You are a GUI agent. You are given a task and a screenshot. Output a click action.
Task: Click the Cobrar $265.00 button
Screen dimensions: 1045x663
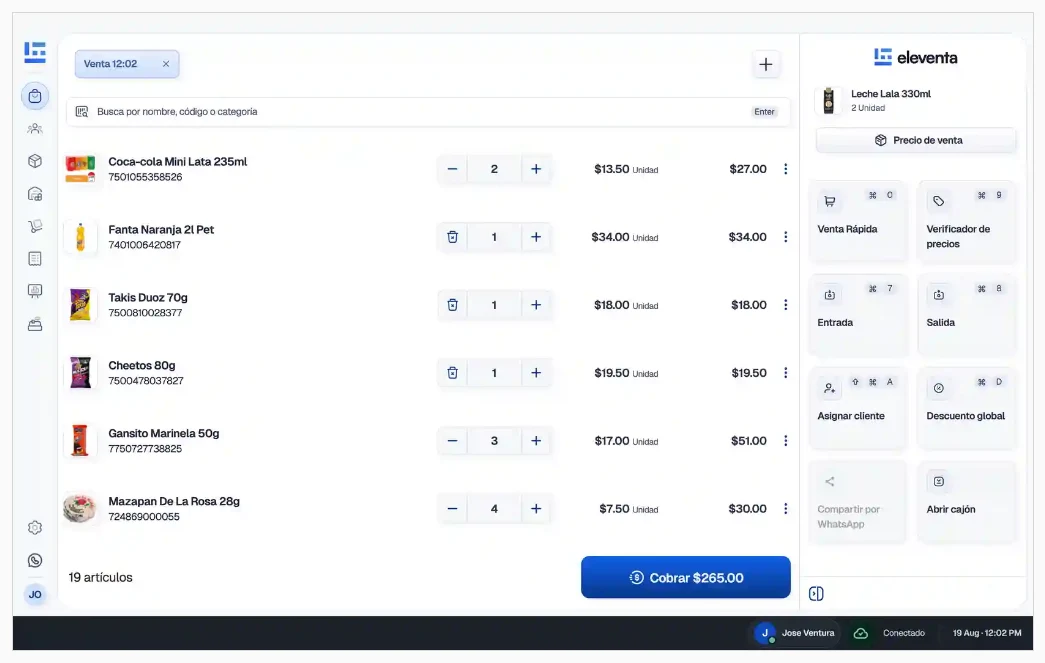click(686, 578)
